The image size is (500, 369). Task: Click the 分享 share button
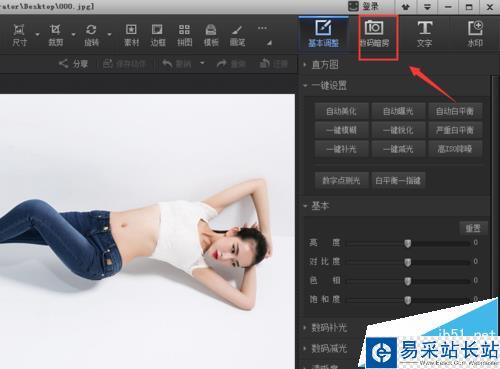73,64
